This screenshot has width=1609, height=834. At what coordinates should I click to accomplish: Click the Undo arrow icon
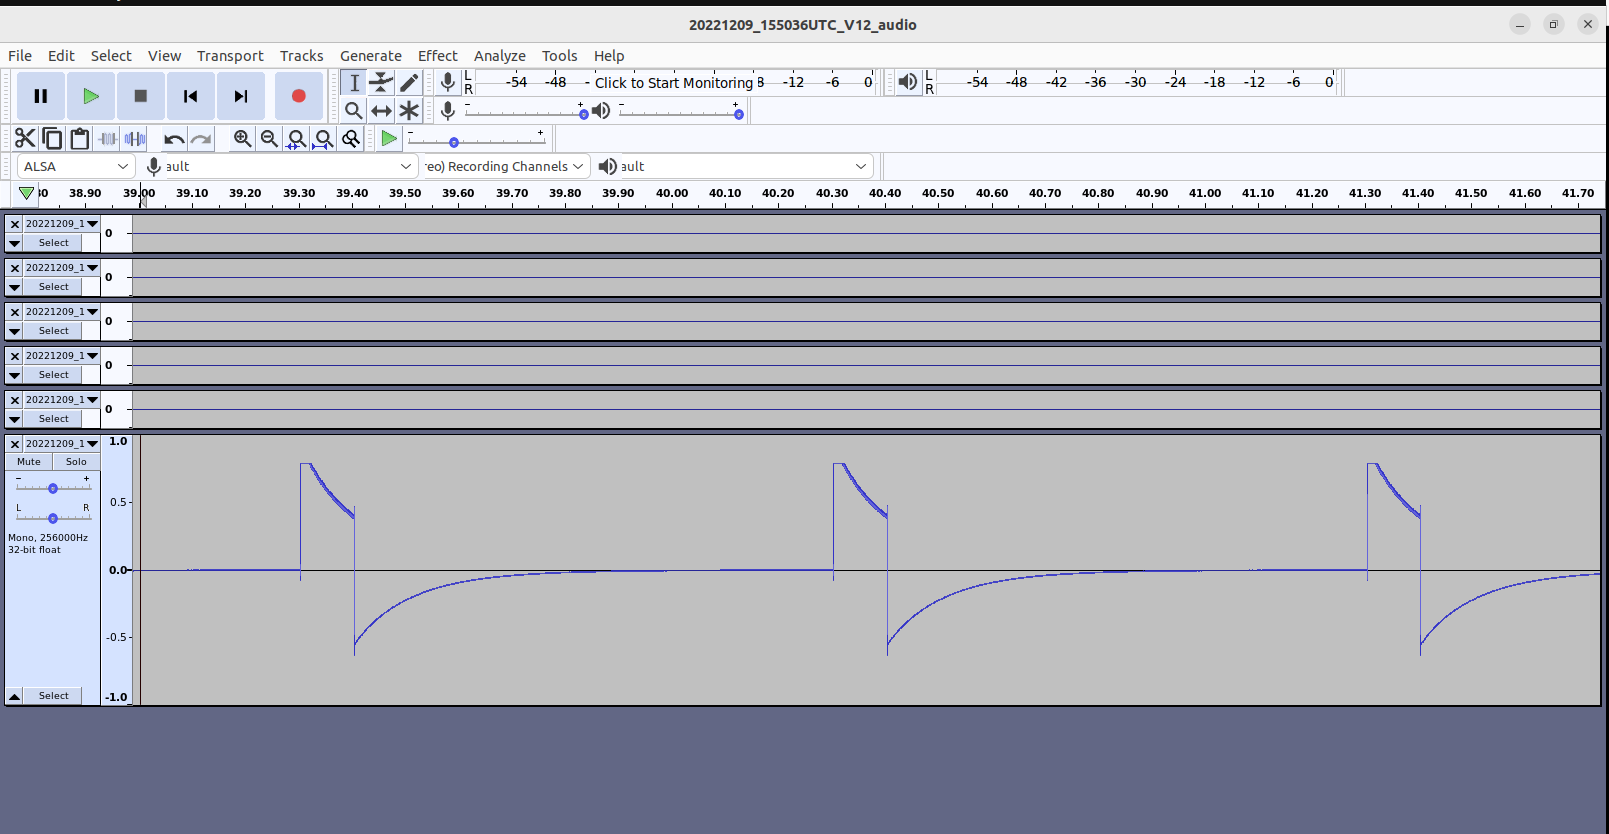[174, 139]
